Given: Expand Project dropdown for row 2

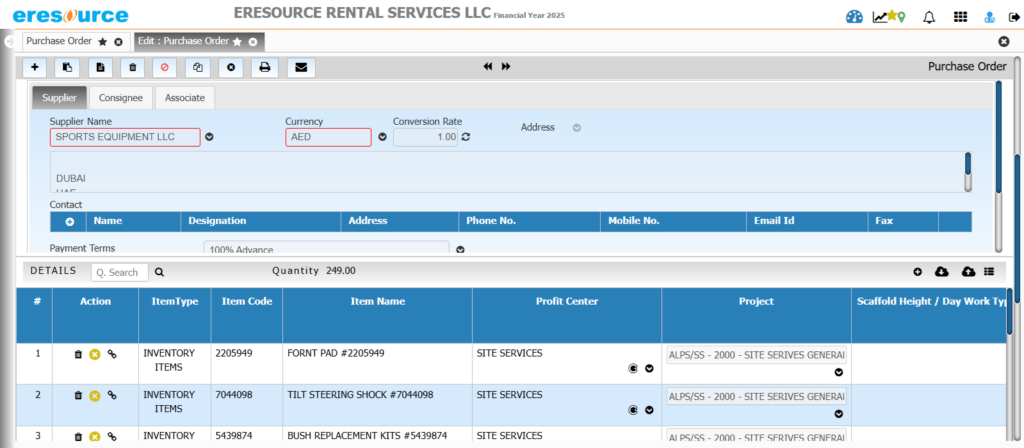Looking at the screenshot, I should (838, 412).
